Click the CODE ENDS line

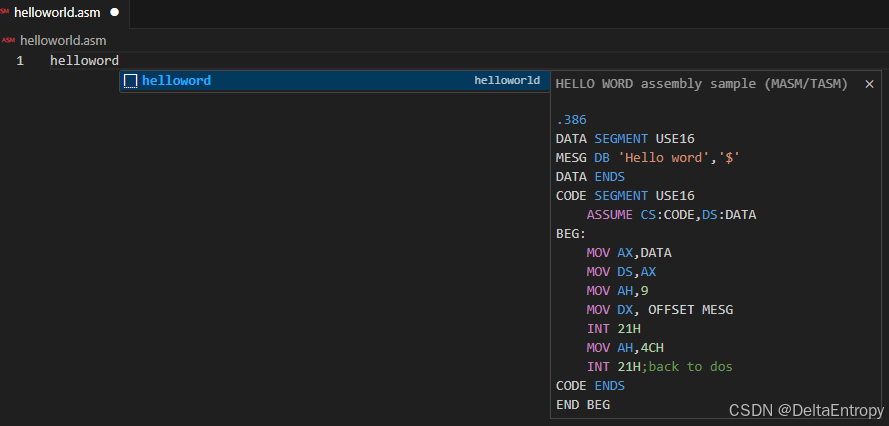[x=590, y=386]
